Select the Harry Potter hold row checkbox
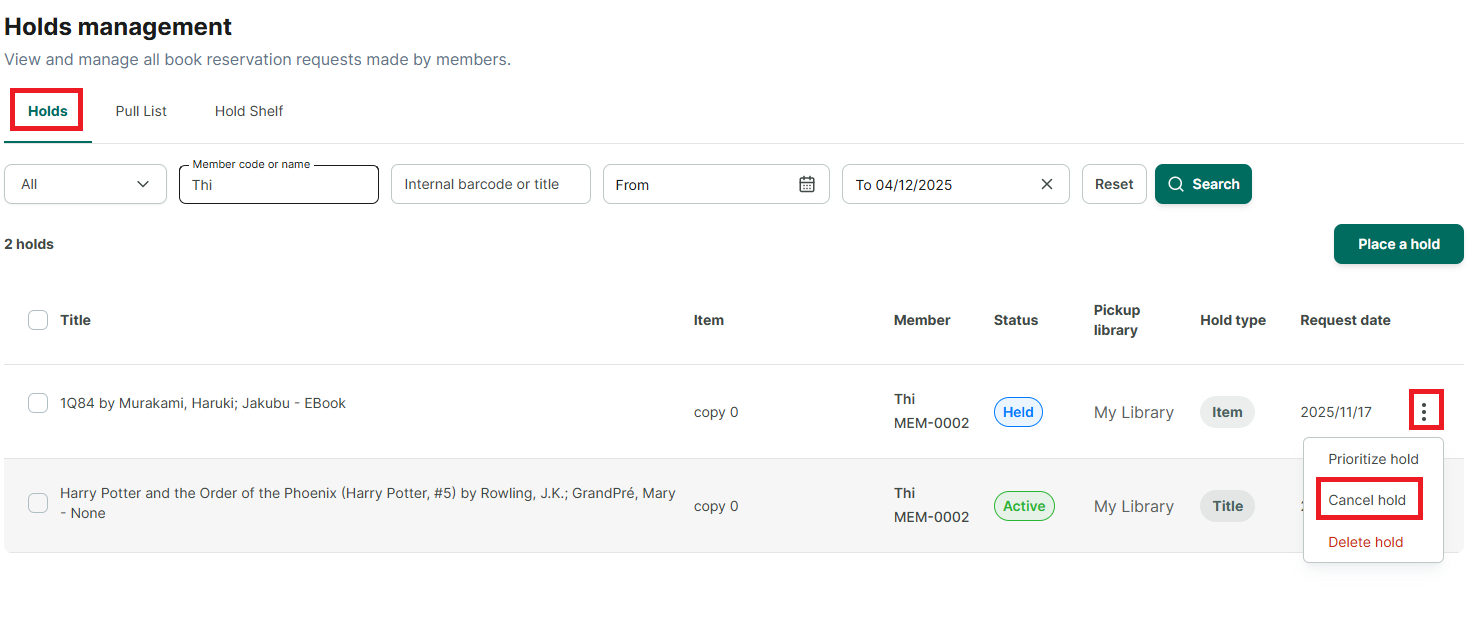Viewport: 1474px width, 635px height. pyautogui.click(x=38, y=503)
